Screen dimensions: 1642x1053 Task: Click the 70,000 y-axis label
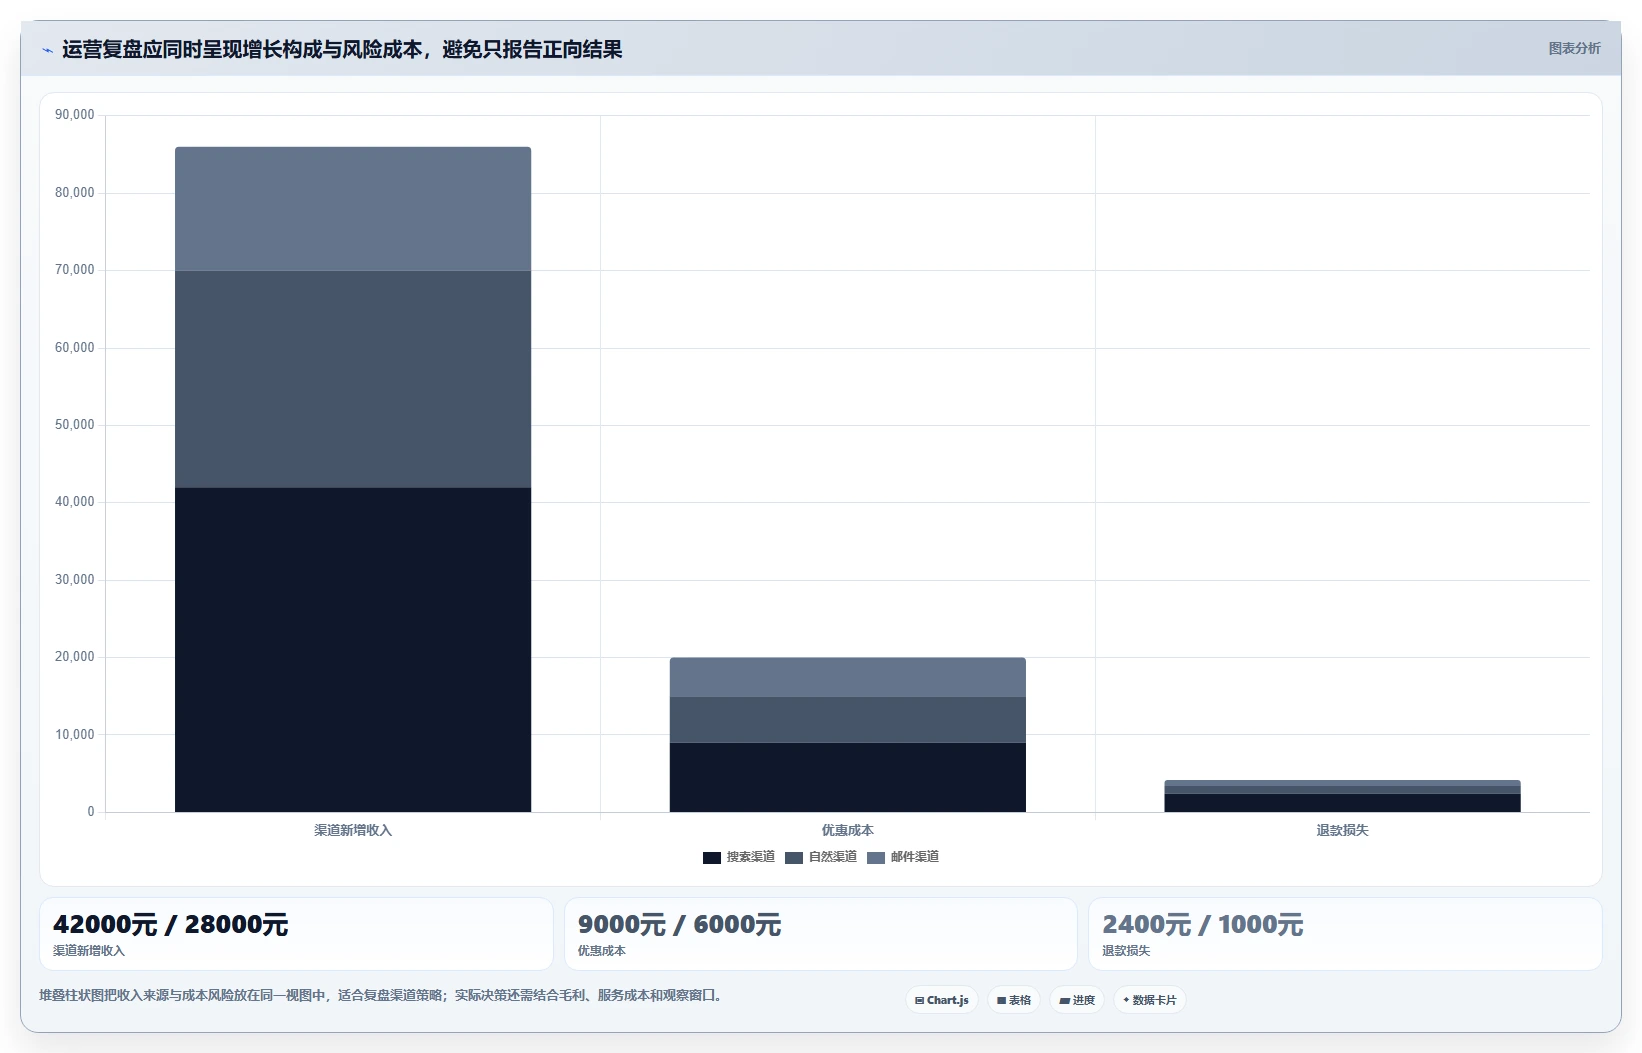75,270
